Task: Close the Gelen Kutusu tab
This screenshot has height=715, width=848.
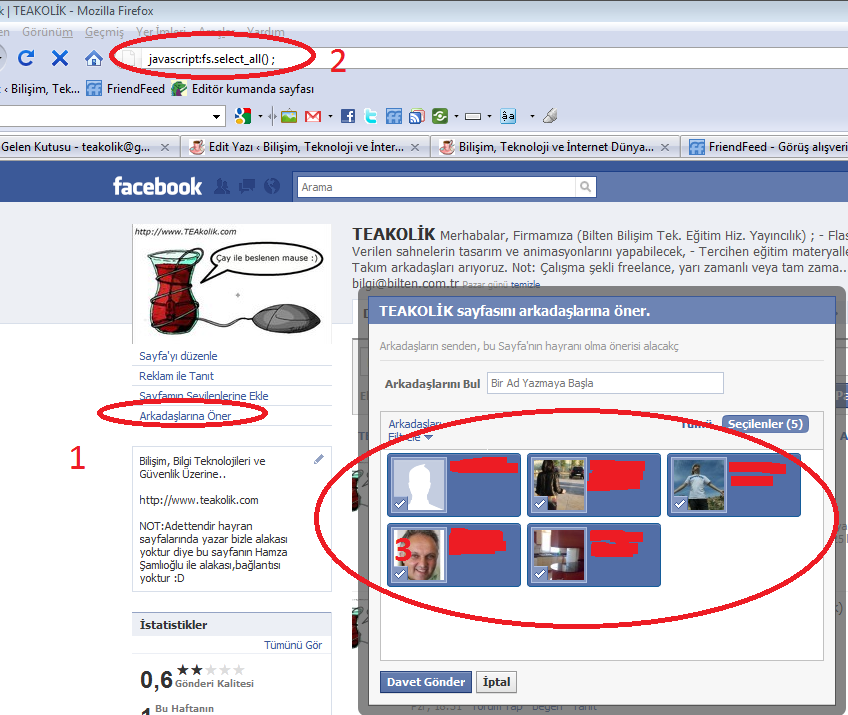Action: [165, 147]
